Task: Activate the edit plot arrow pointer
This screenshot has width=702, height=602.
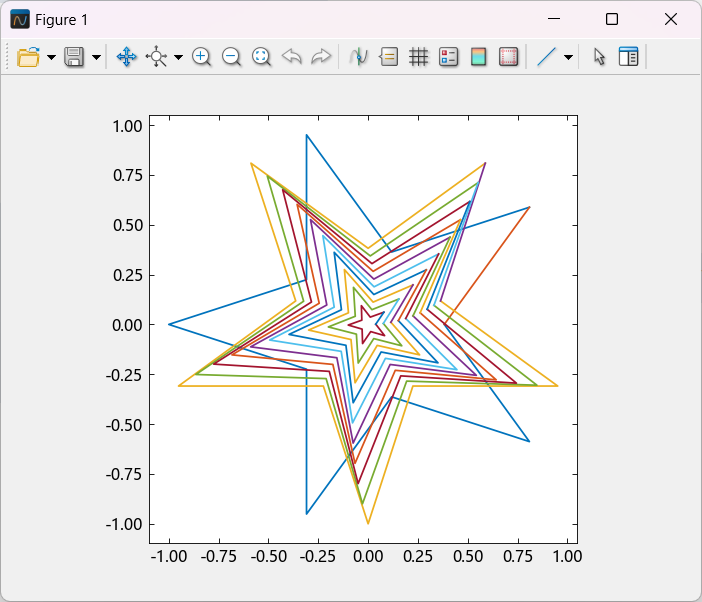Action: pyautogui.click(x=599, y=57)
